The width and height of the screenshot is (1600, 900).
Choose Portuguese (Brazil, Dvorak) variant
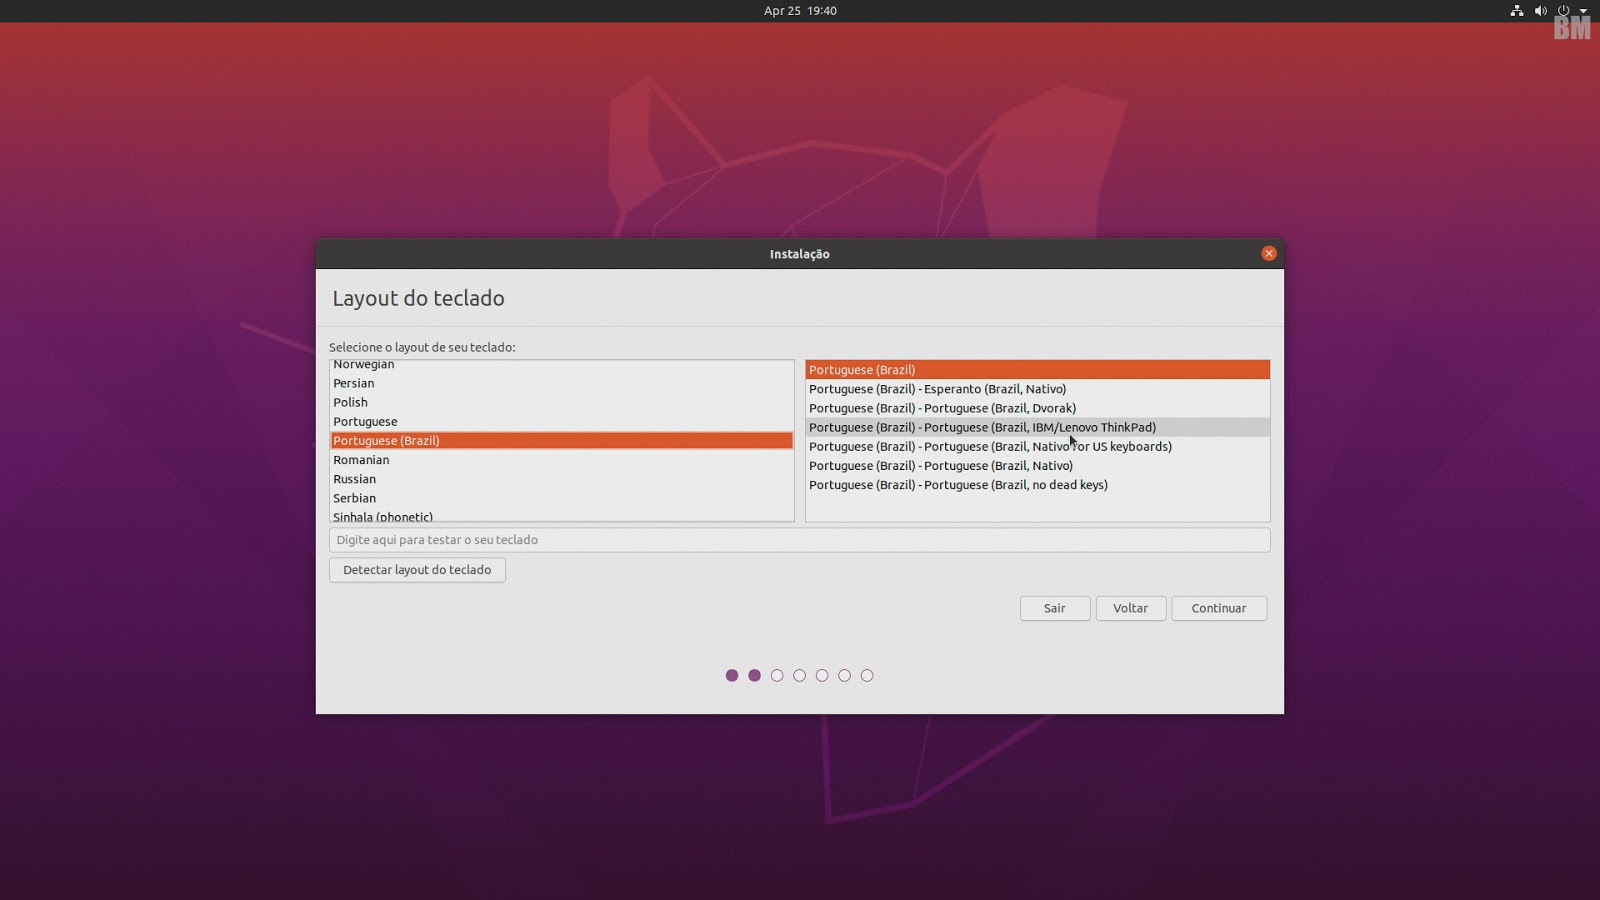(x=943, y=408)
